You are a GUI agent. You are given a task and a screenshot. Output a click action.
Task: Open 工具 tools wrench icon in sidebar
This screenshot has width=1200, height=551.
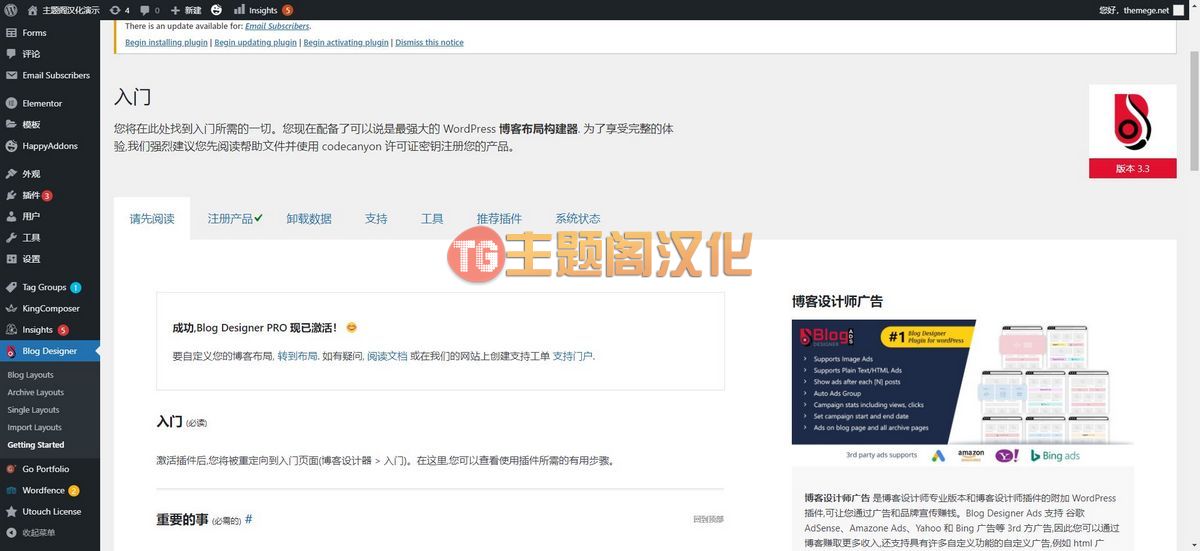pos(11,238)
